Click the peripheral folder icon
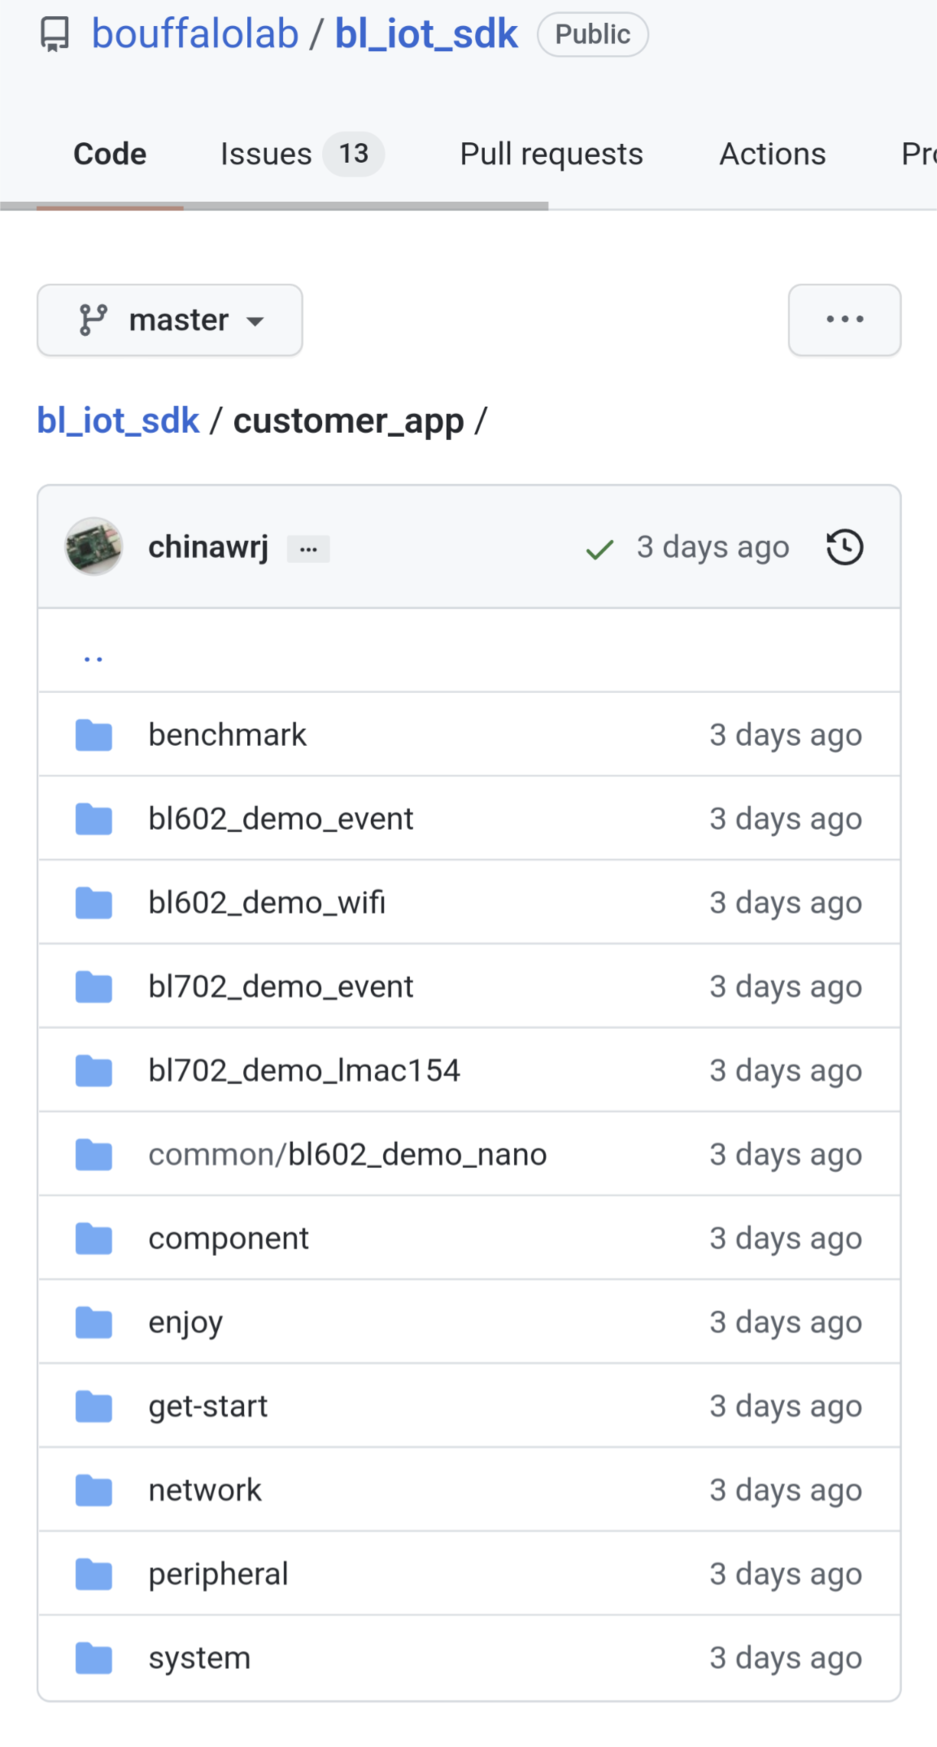 tap(94, 1574)
